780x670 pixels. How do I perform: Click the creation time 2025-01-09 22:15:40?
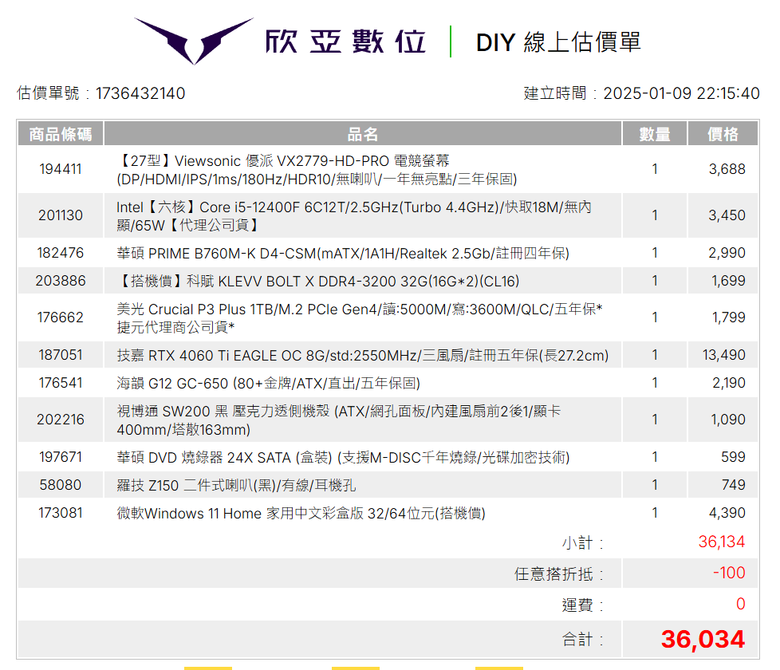click(x=681, y=93)
